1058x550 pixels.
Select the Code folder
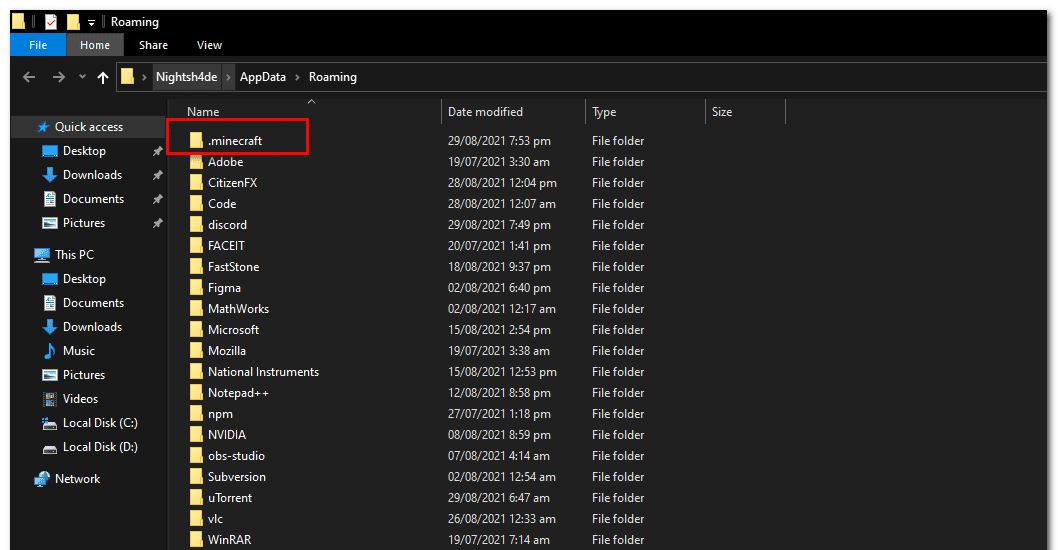[x=221, y=204]
